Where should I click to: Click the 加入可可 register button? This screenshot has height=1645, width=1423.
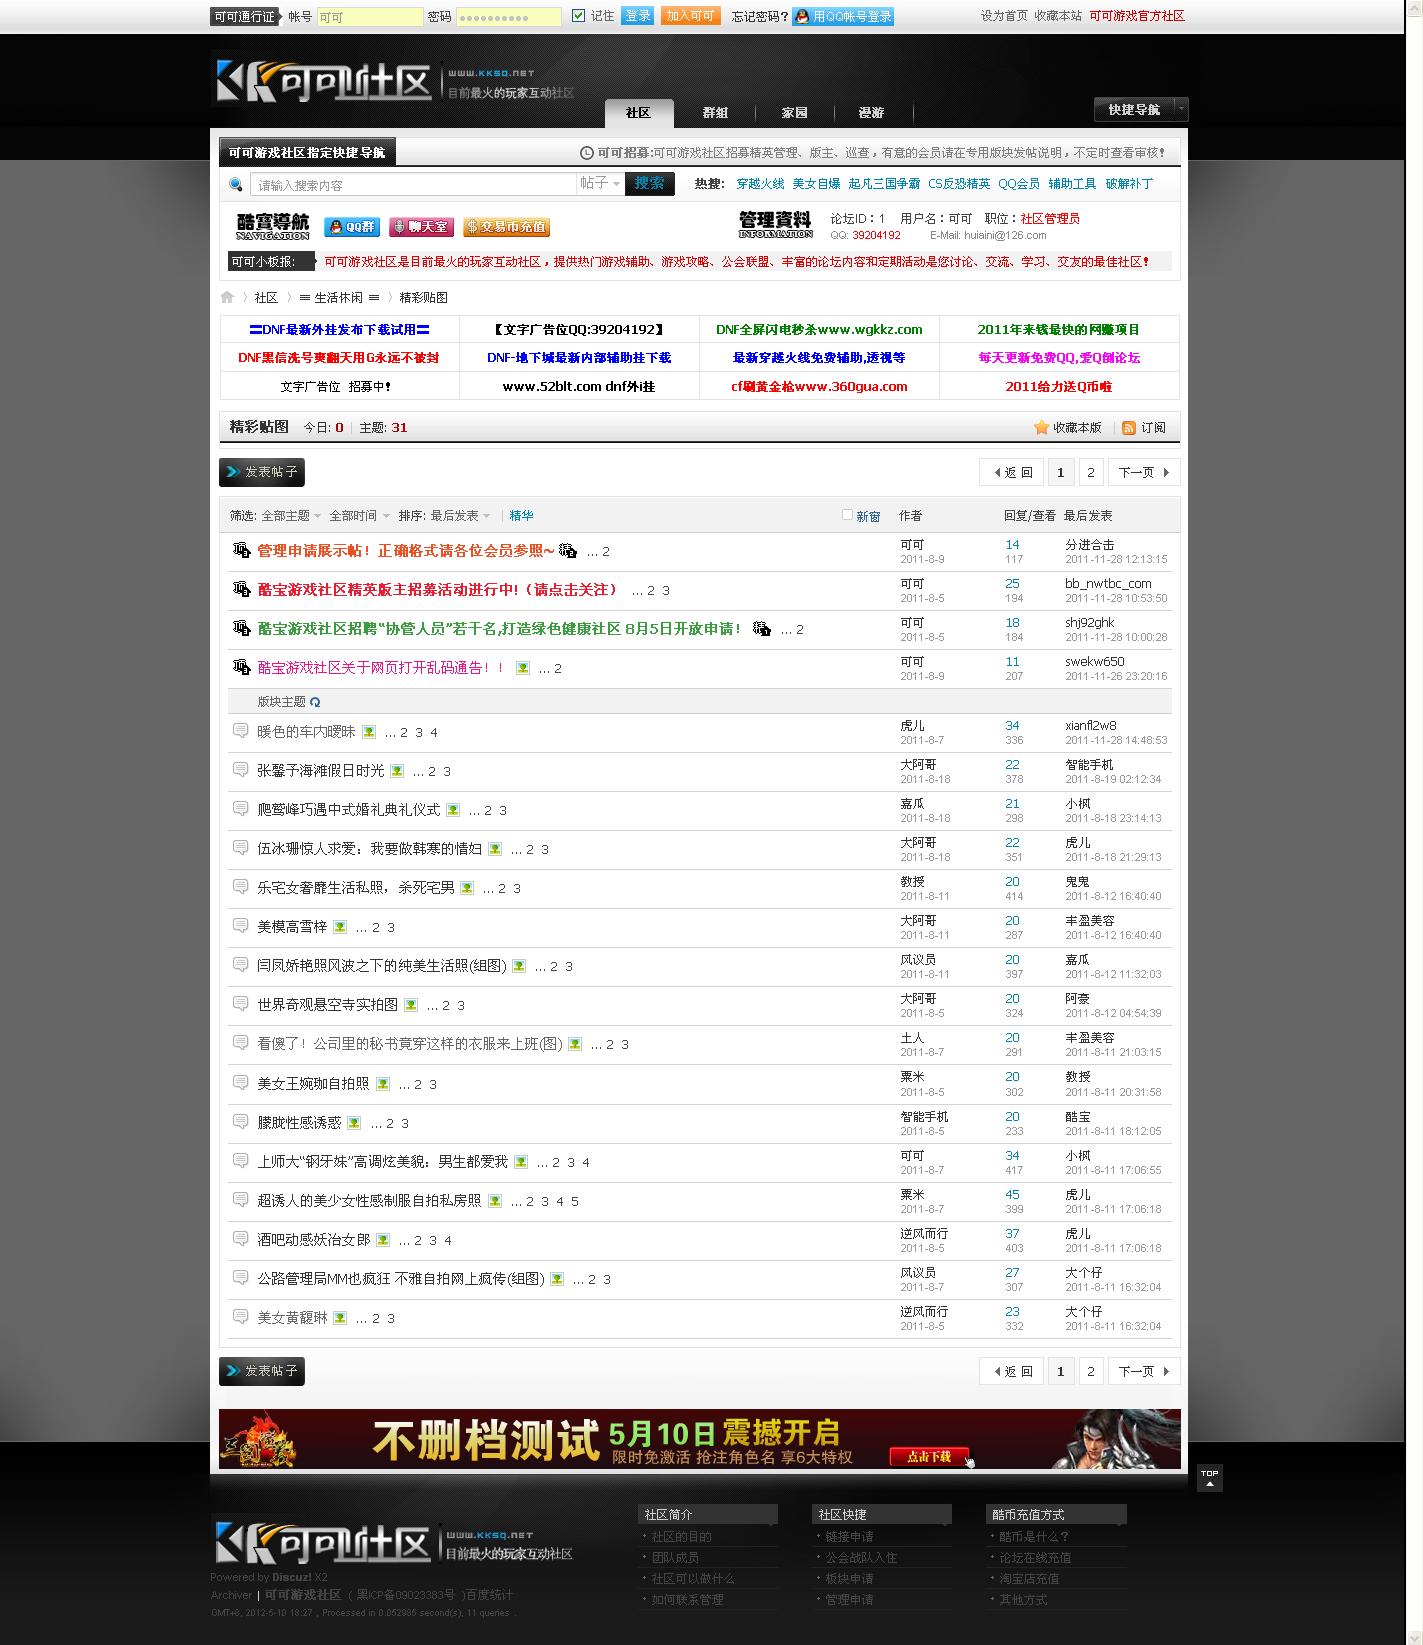(690, 16)
